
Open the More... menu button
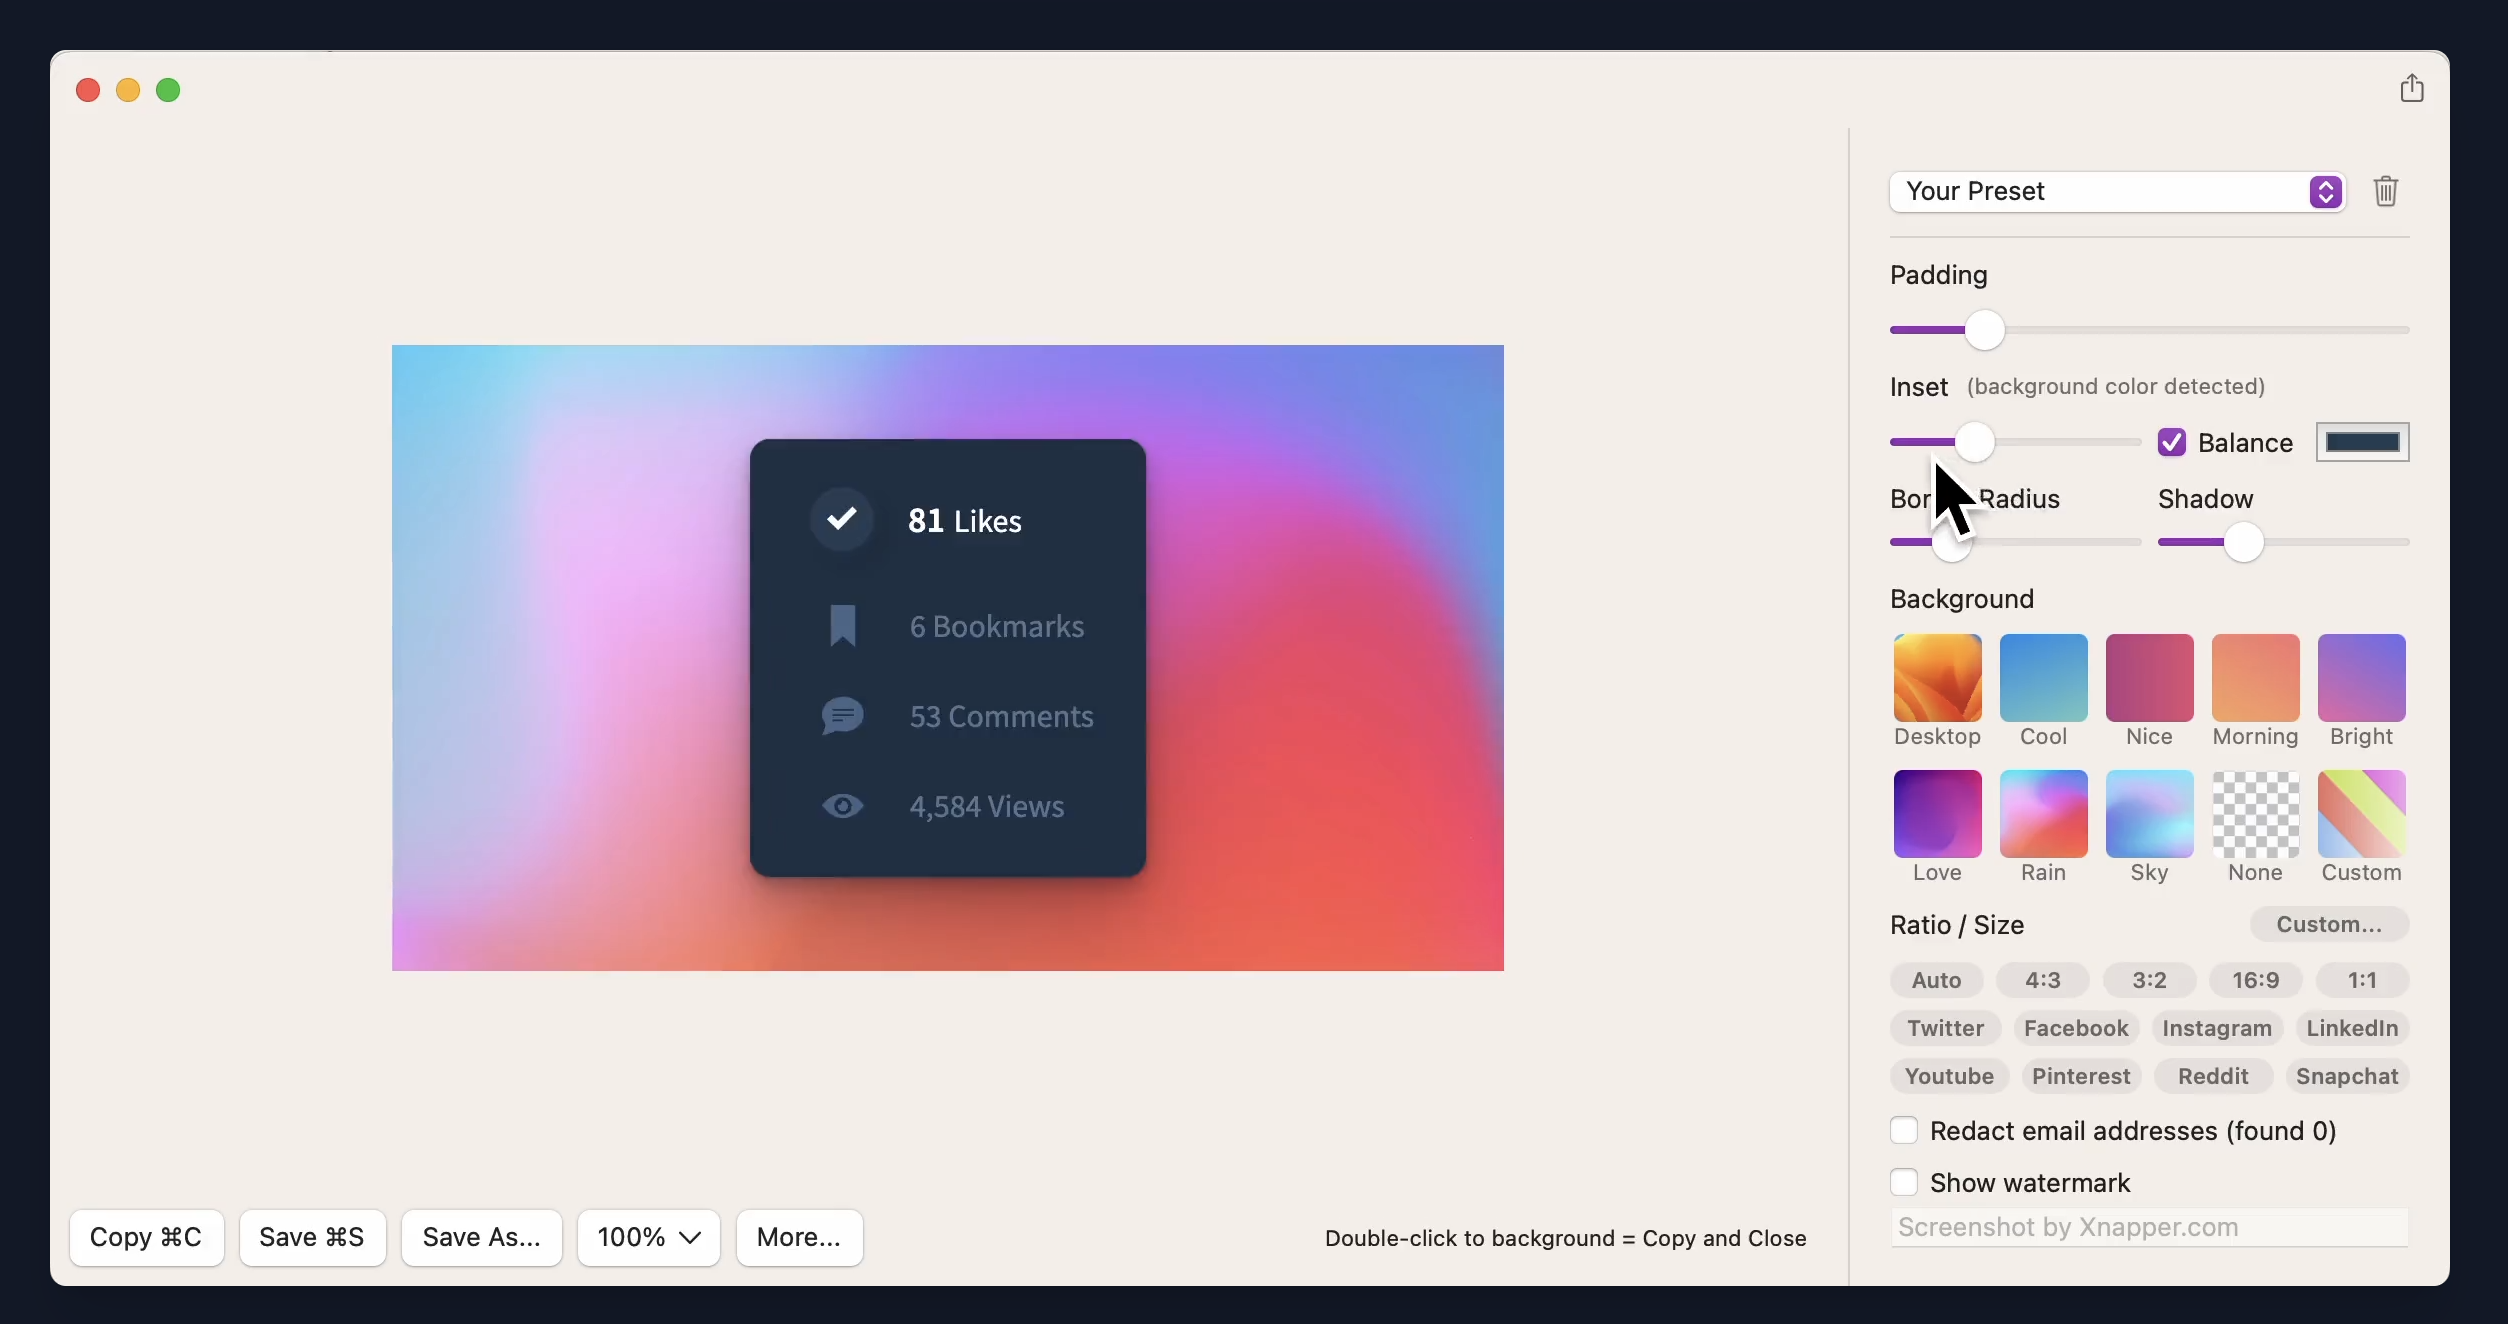(798, 1238)
